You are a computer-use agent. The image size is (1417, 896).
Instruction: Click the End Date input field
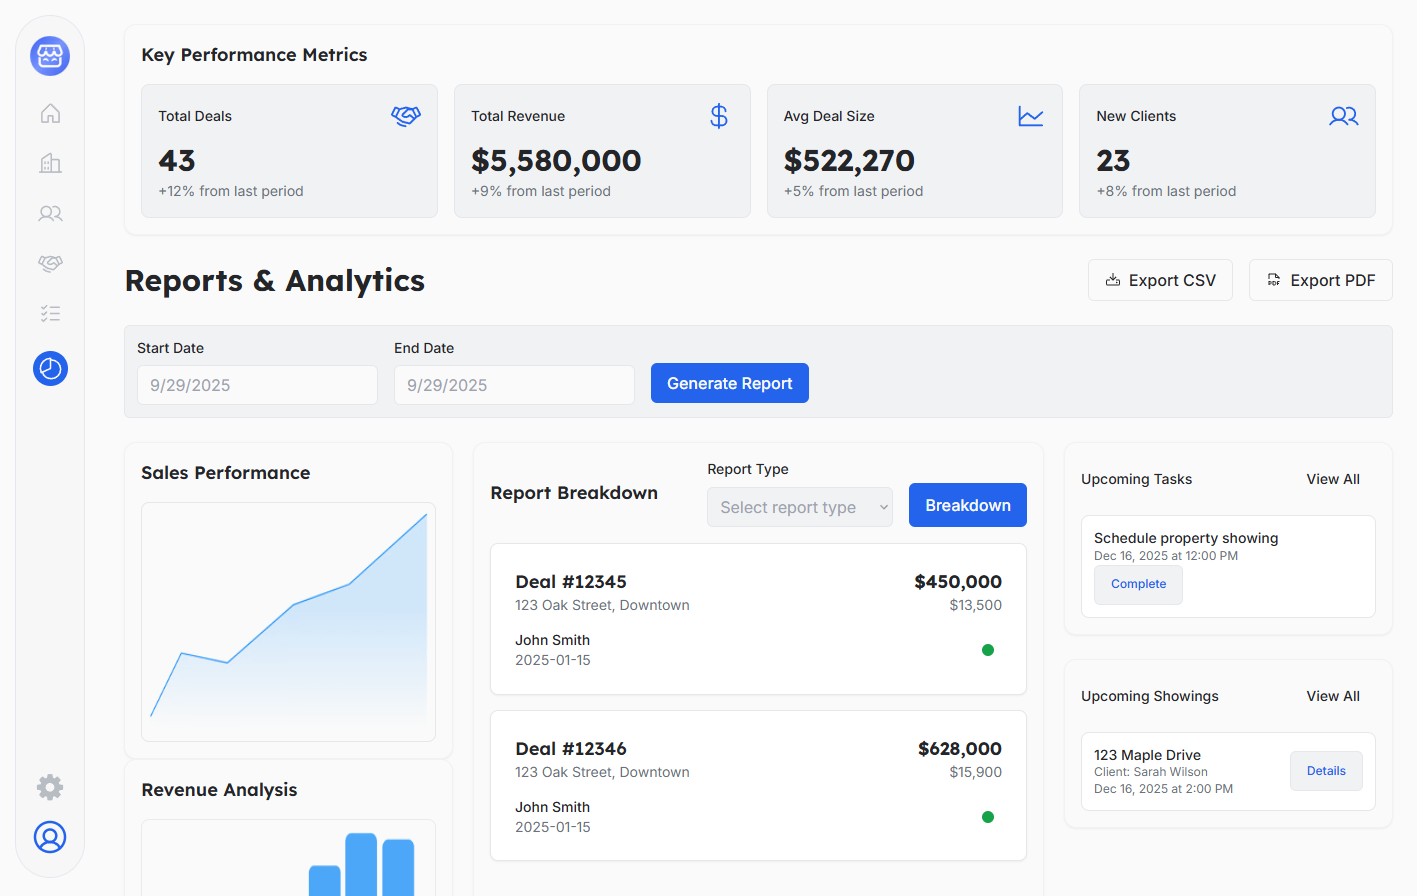point(514,385)
